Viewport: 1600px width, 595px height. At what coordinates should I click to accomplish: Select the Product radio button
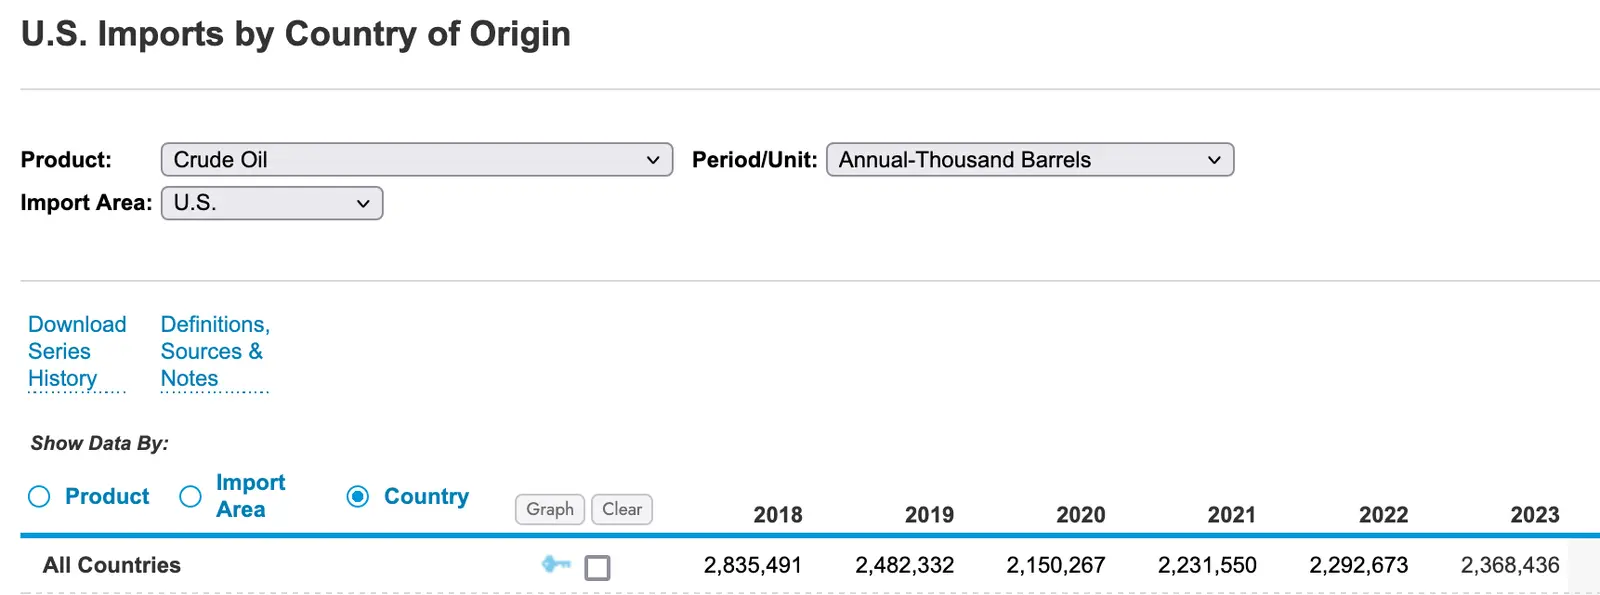[39, 497]
